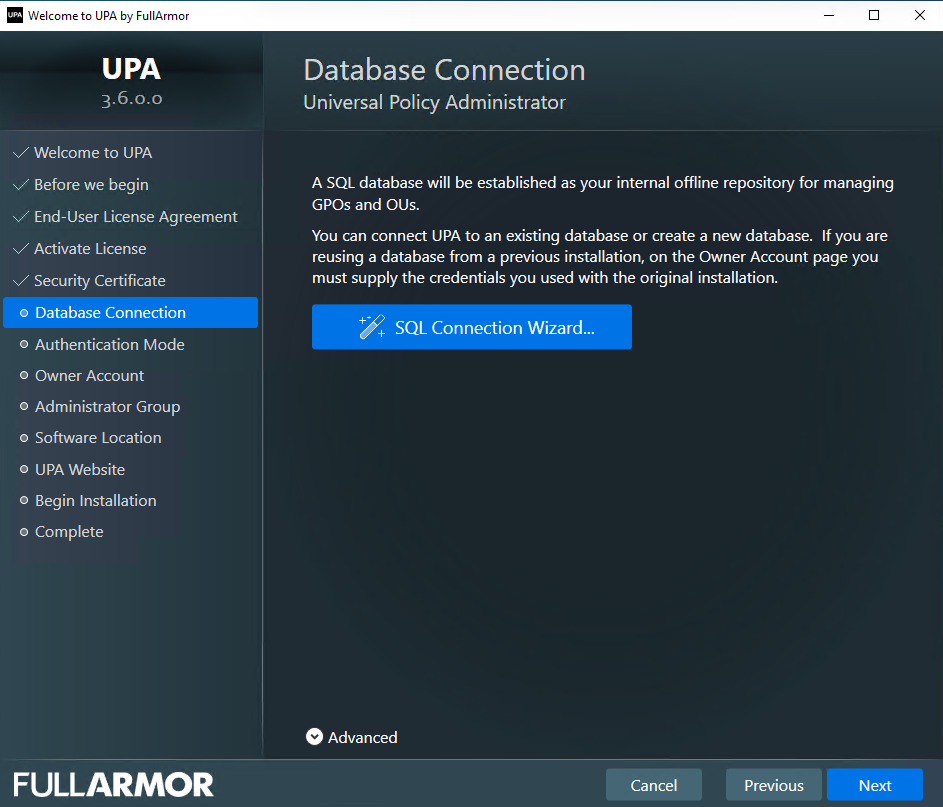Click the magic wand icon on wizard button
The width and height of the screenshot is (943, 807).
372,327
